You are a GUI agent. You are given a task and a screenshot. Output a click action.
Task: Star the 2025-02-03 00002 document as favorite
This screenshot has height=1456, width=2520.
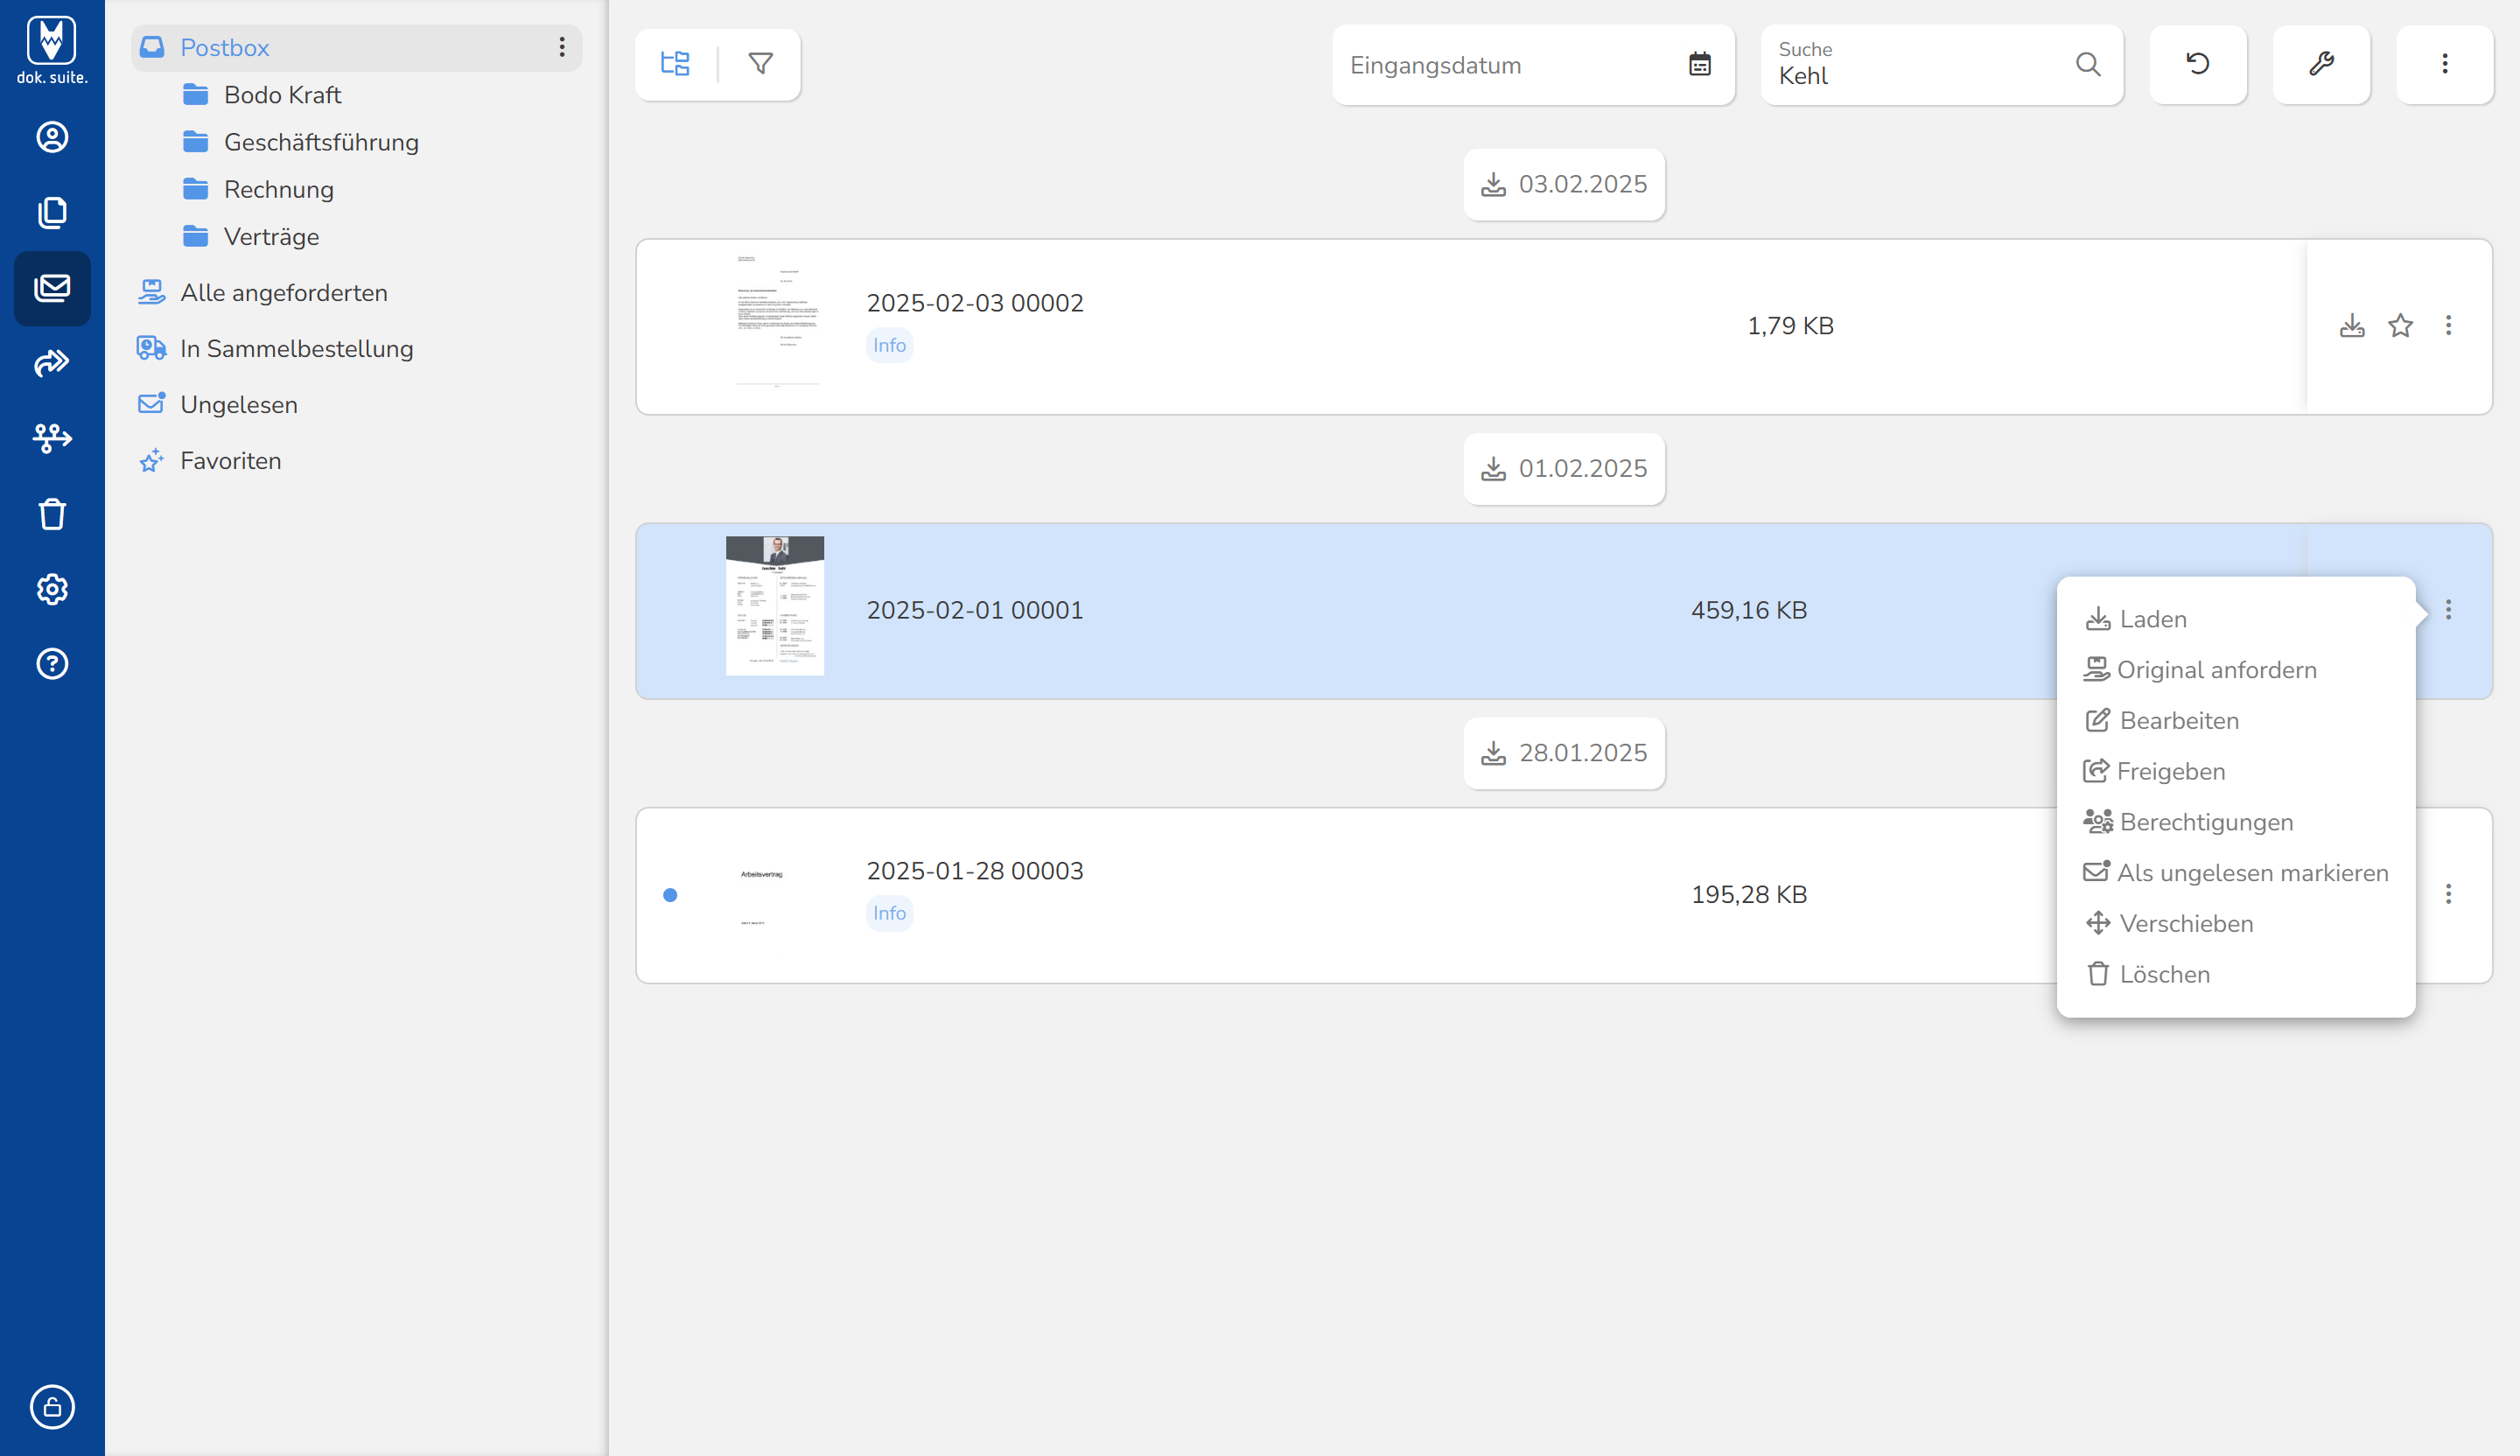point(2401,325)
